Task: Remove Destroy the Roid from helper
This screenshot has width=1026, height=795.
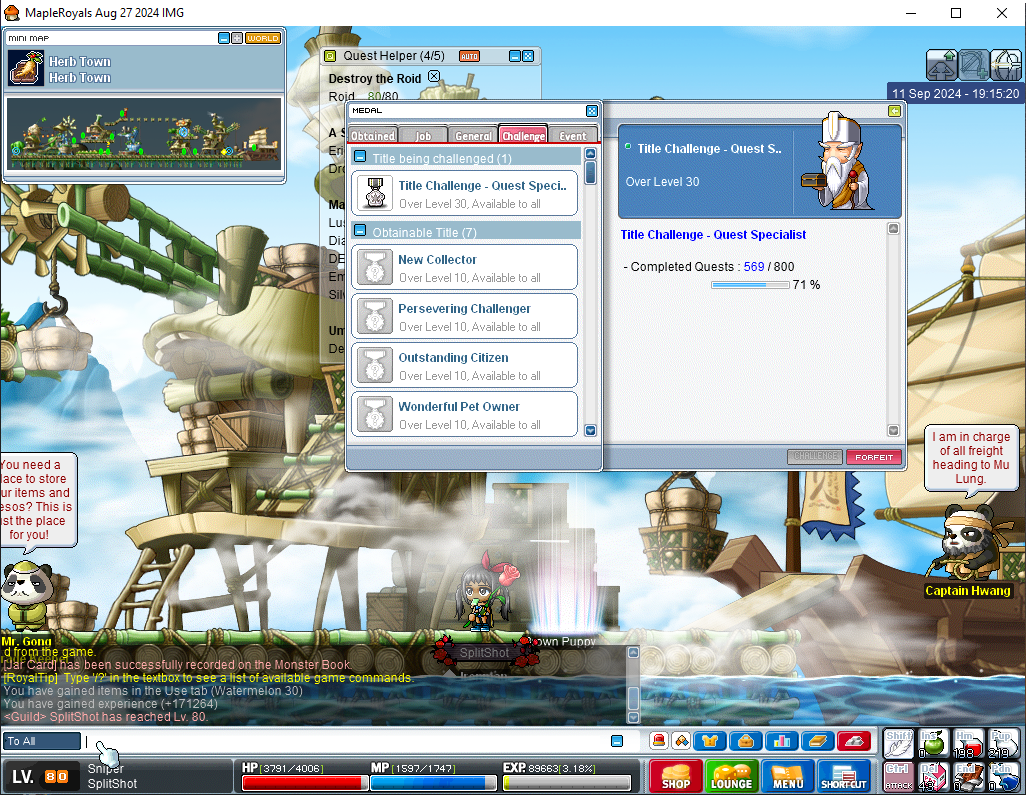Action: 433,77
